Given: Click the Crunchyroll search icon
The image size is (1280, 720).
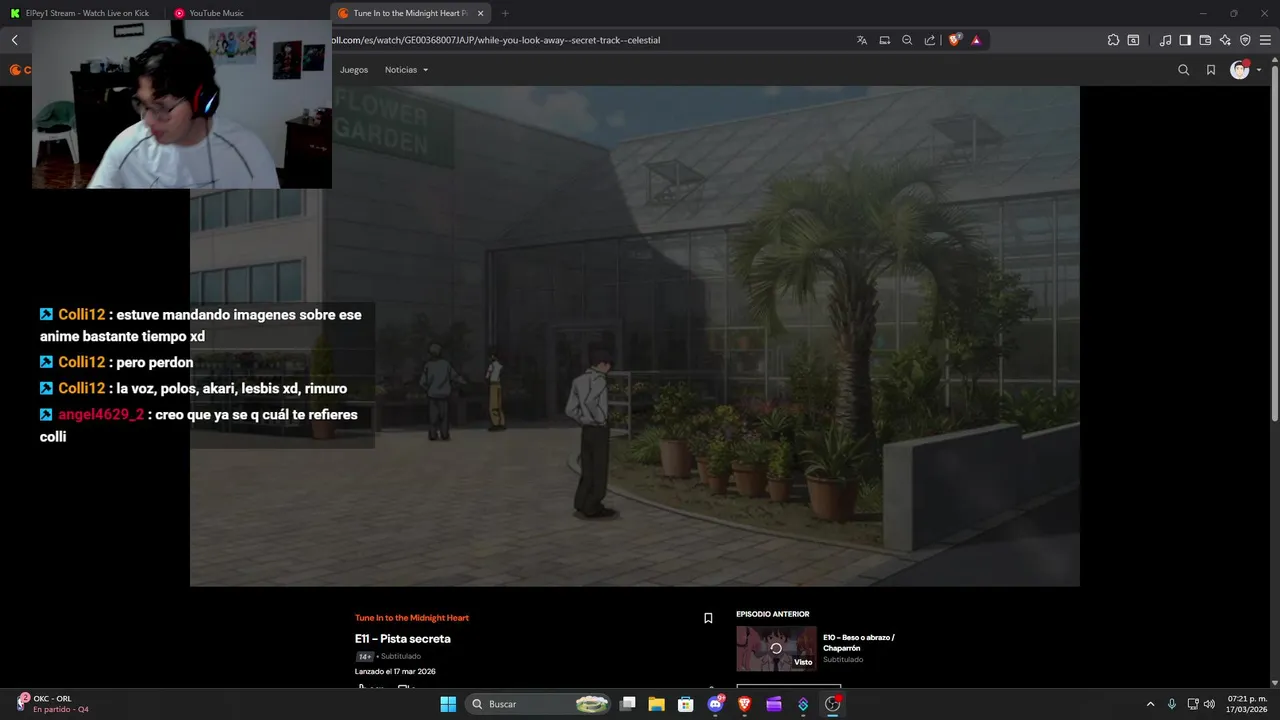Looking at the screenshot, I should [x=1184, y=70].
